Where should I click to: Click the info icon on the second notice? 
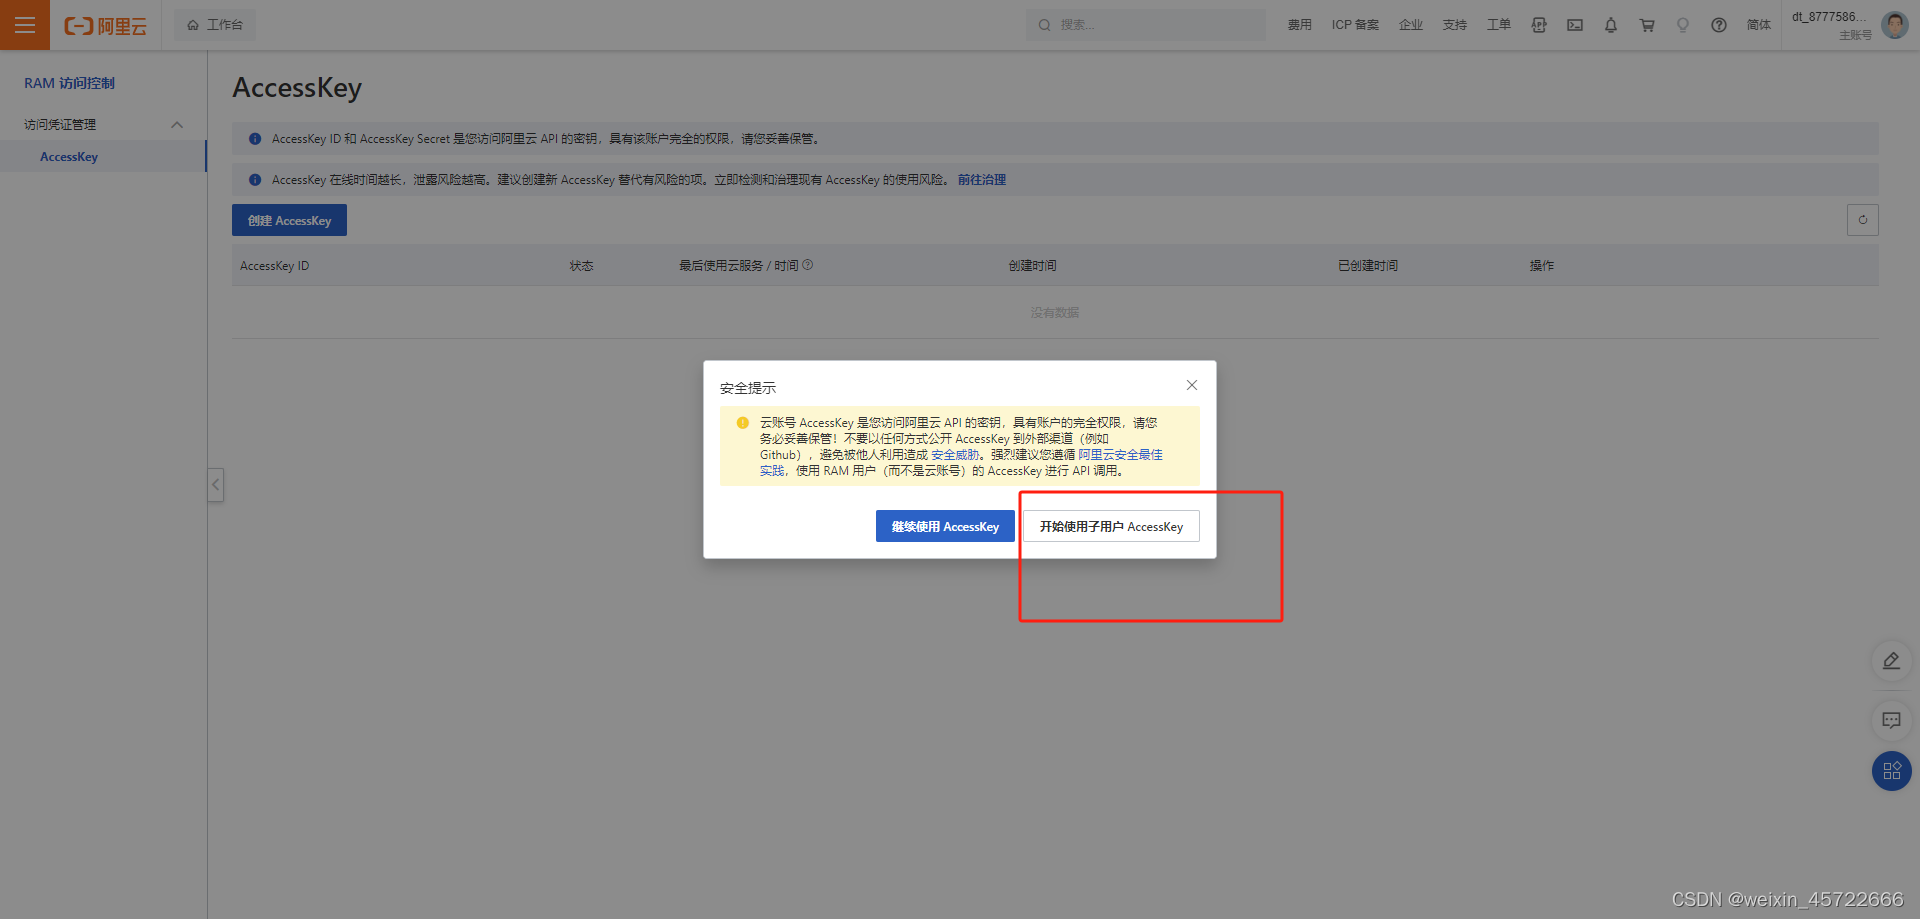(x=255, y=180)
